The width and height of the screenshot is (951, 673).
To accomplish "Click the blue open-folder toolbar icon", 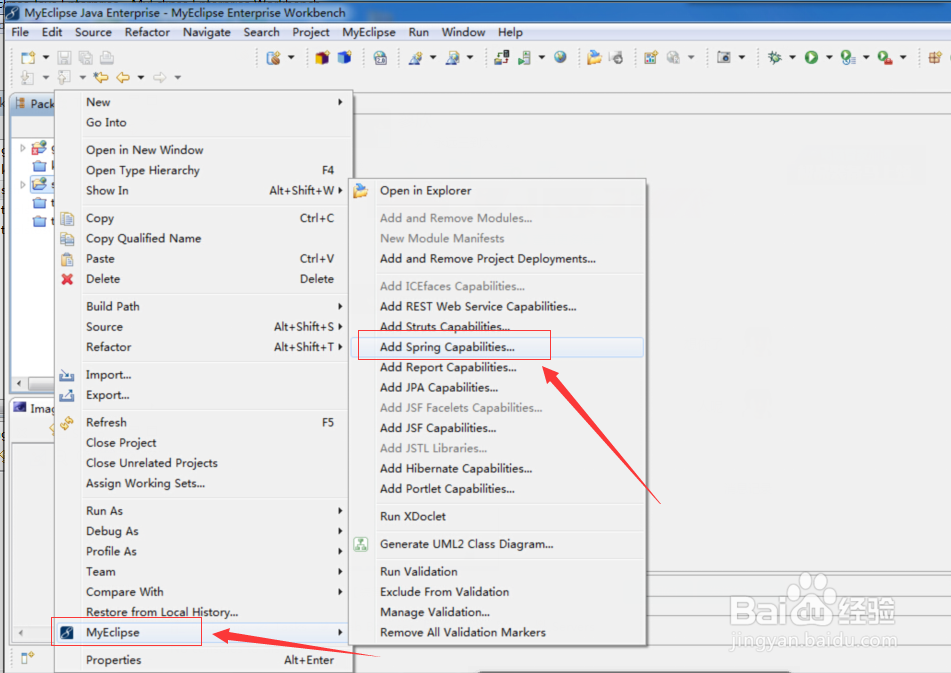I will pos(594,58).
